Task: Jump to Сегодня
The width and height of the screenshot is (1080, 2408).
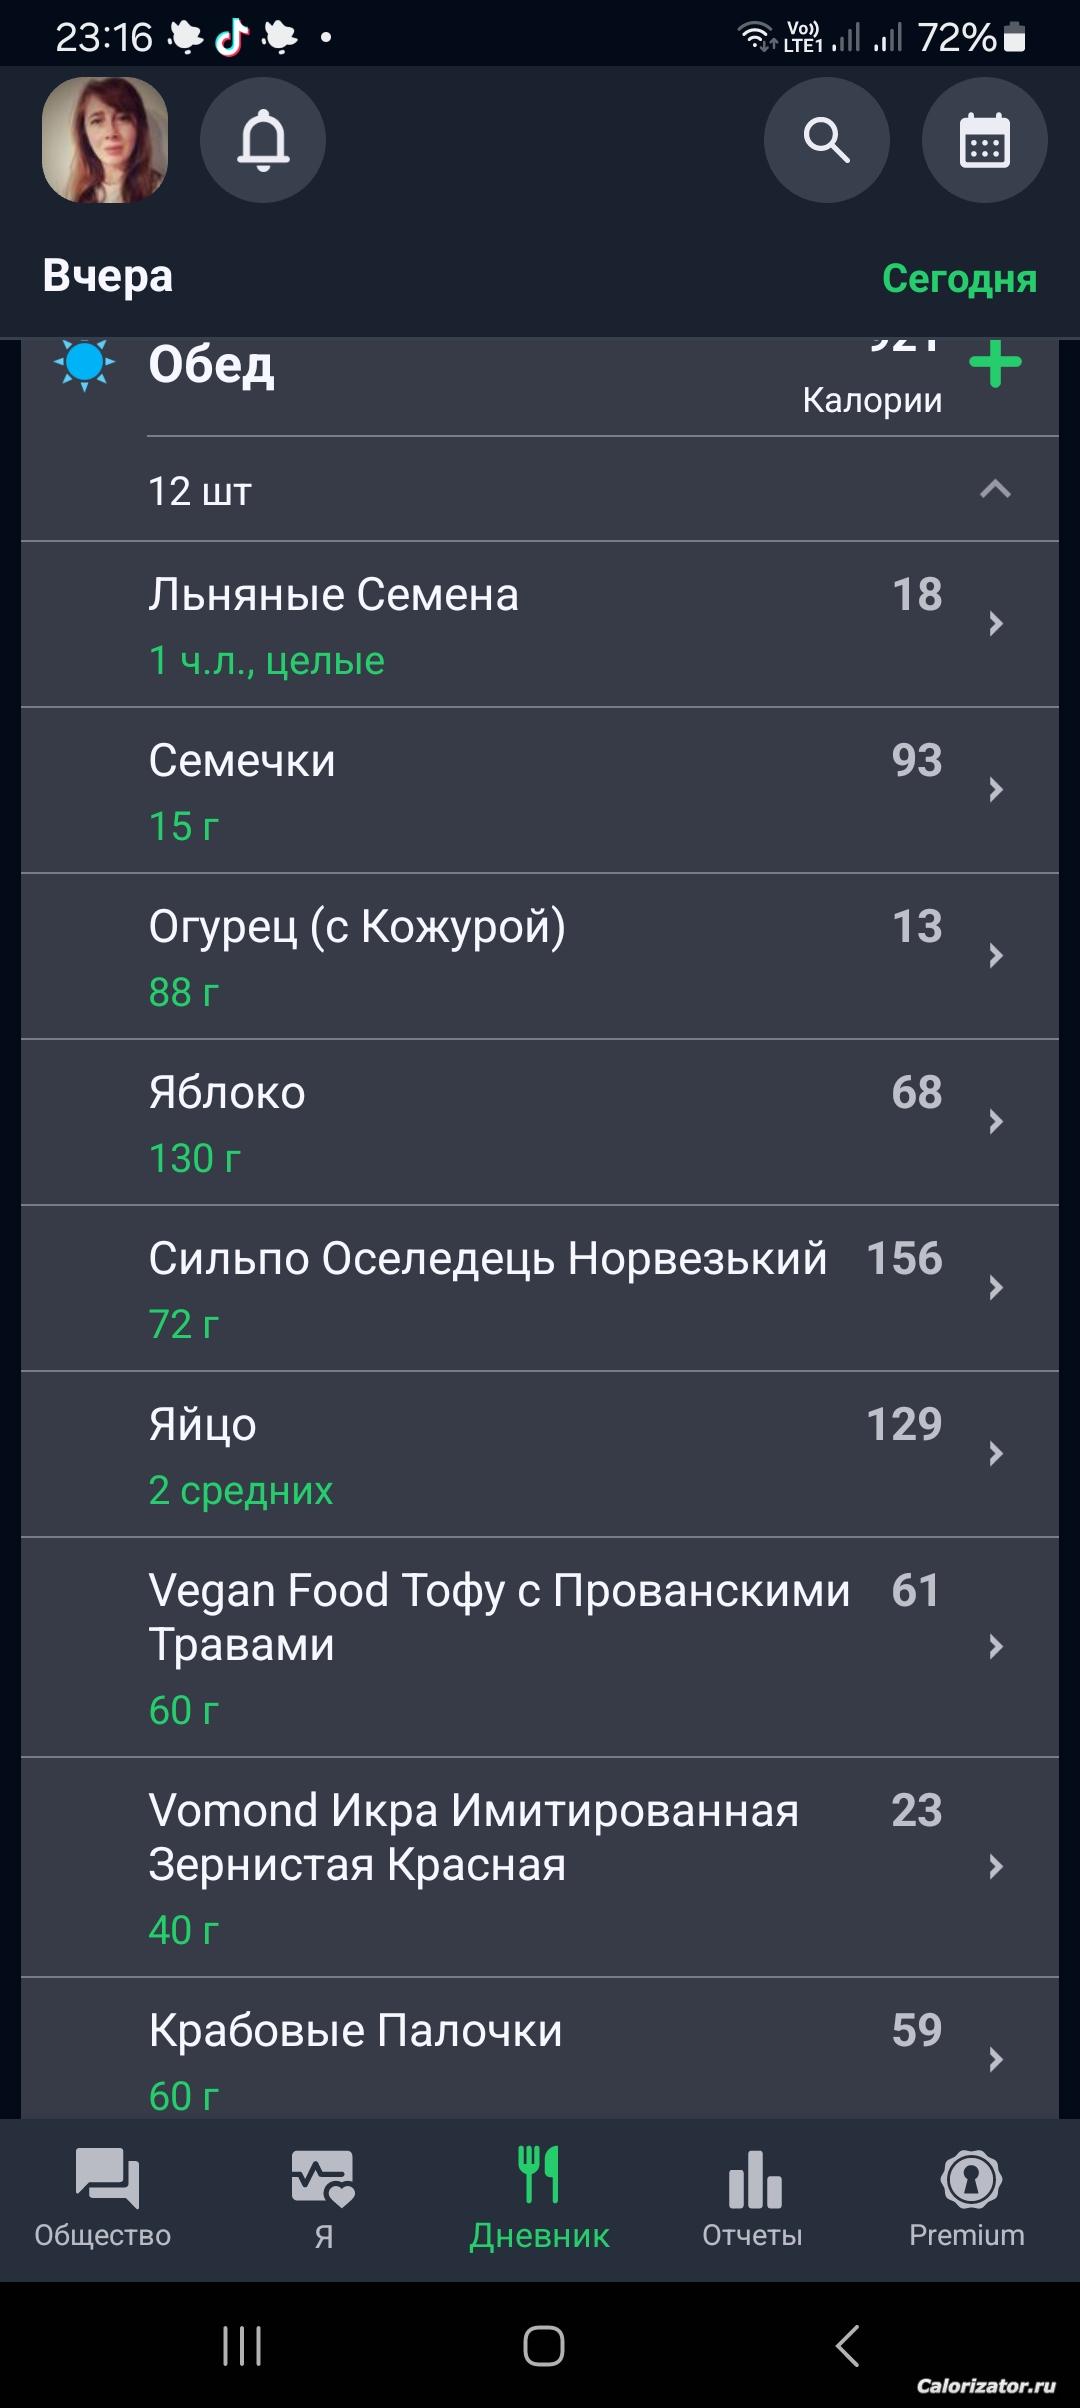Action: pos(958,279)
